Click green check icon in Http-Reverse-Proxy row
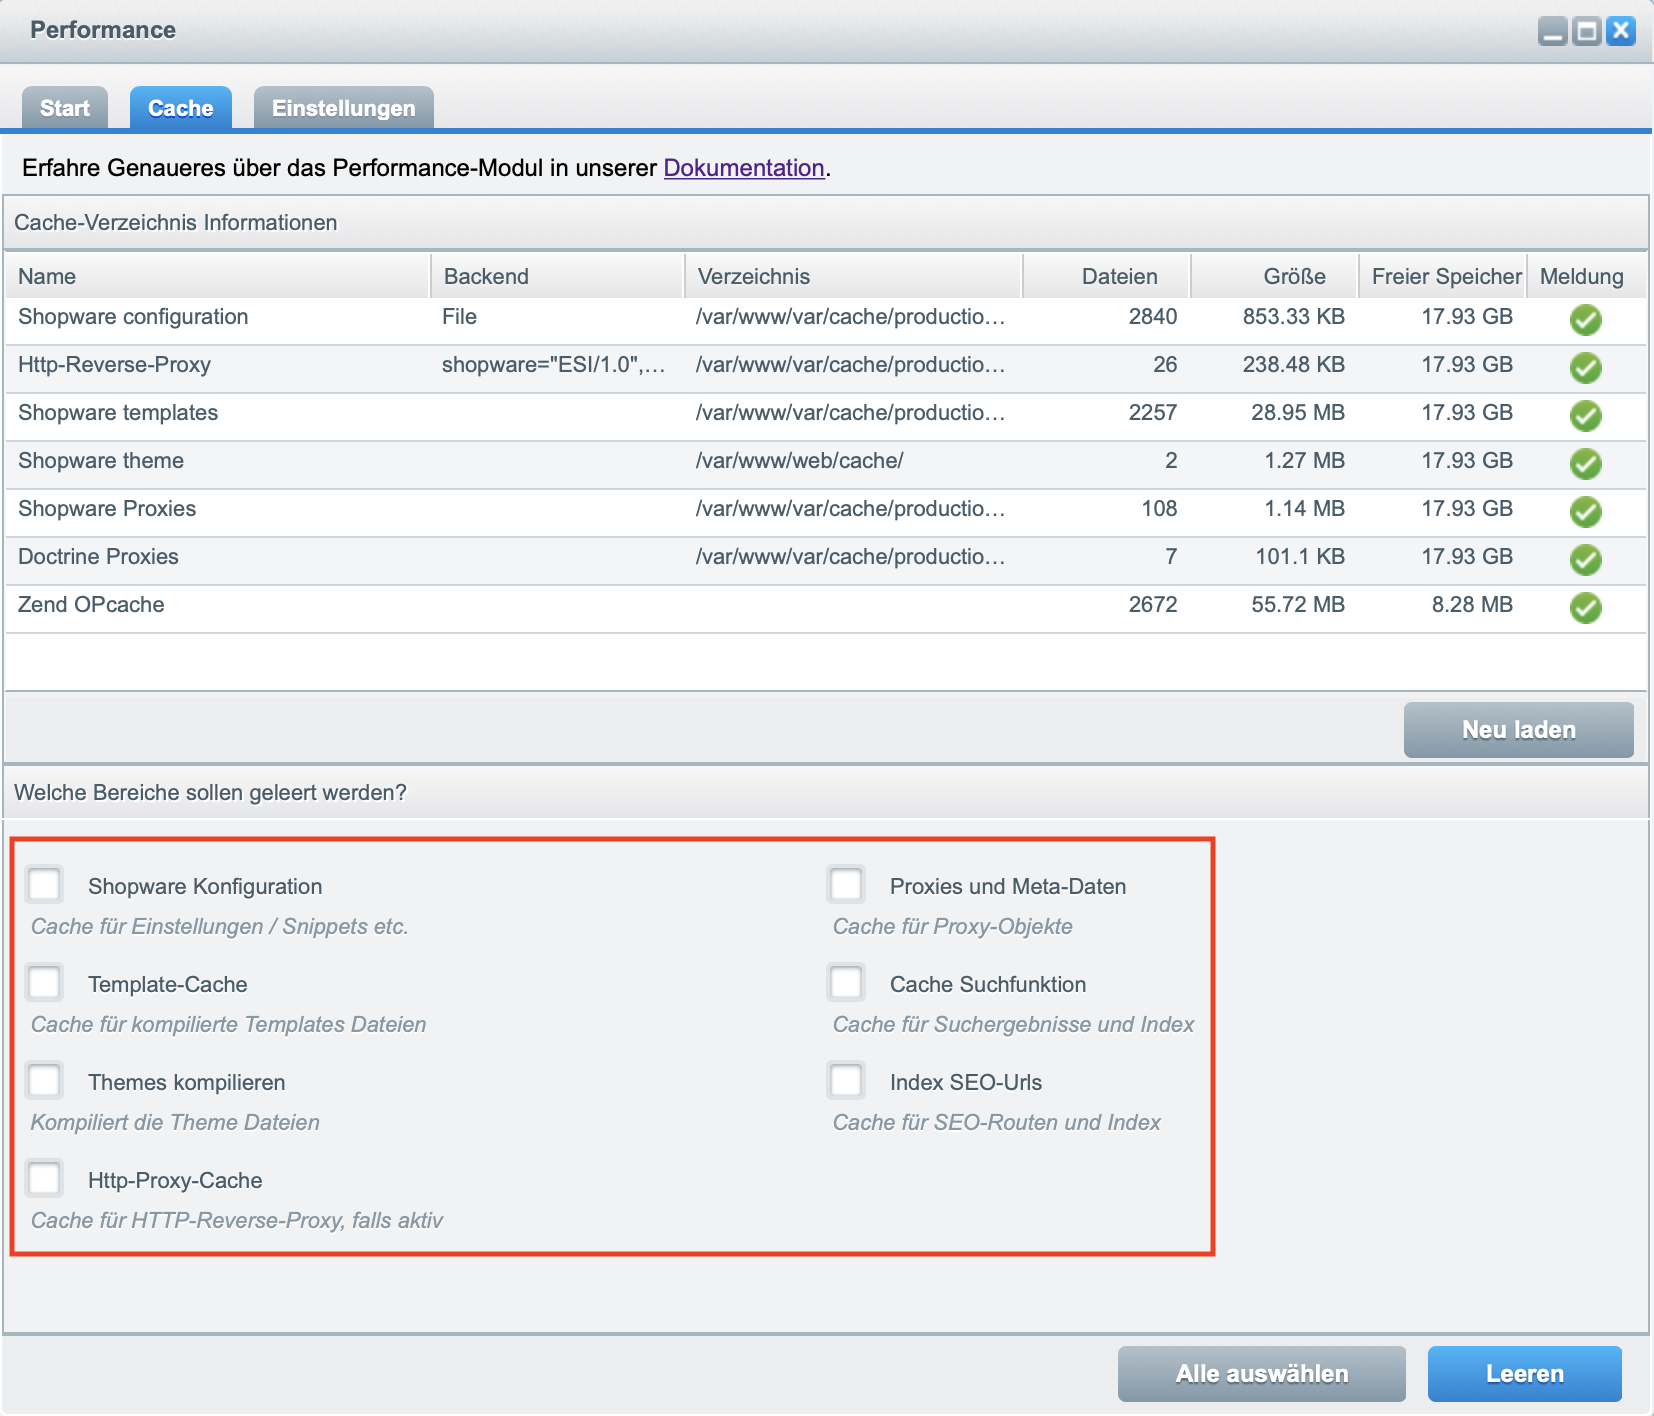The height and width of the screenshot is (1416, 1654). (1585, 368)
